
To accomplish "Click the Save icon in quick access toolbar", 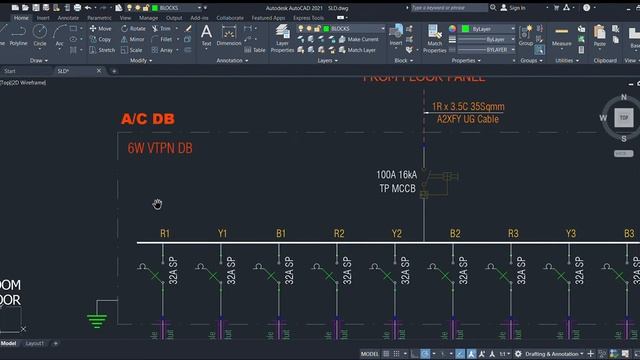I will click(x=36, y=7).
